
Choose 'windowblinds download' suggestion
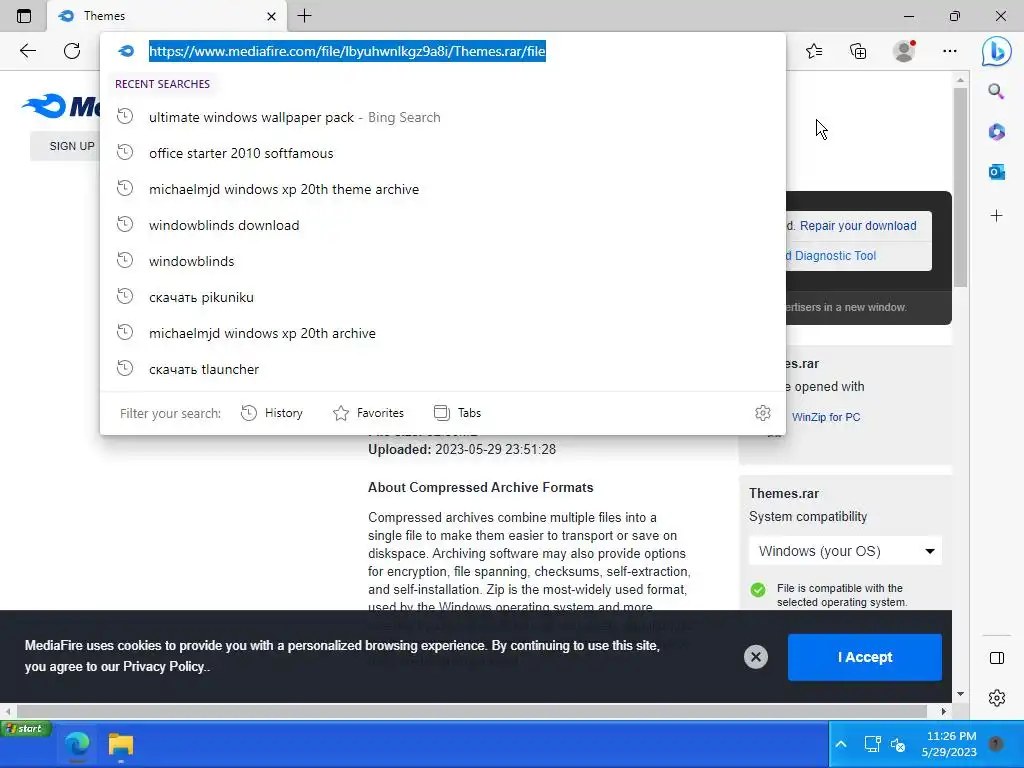point(443,225)
